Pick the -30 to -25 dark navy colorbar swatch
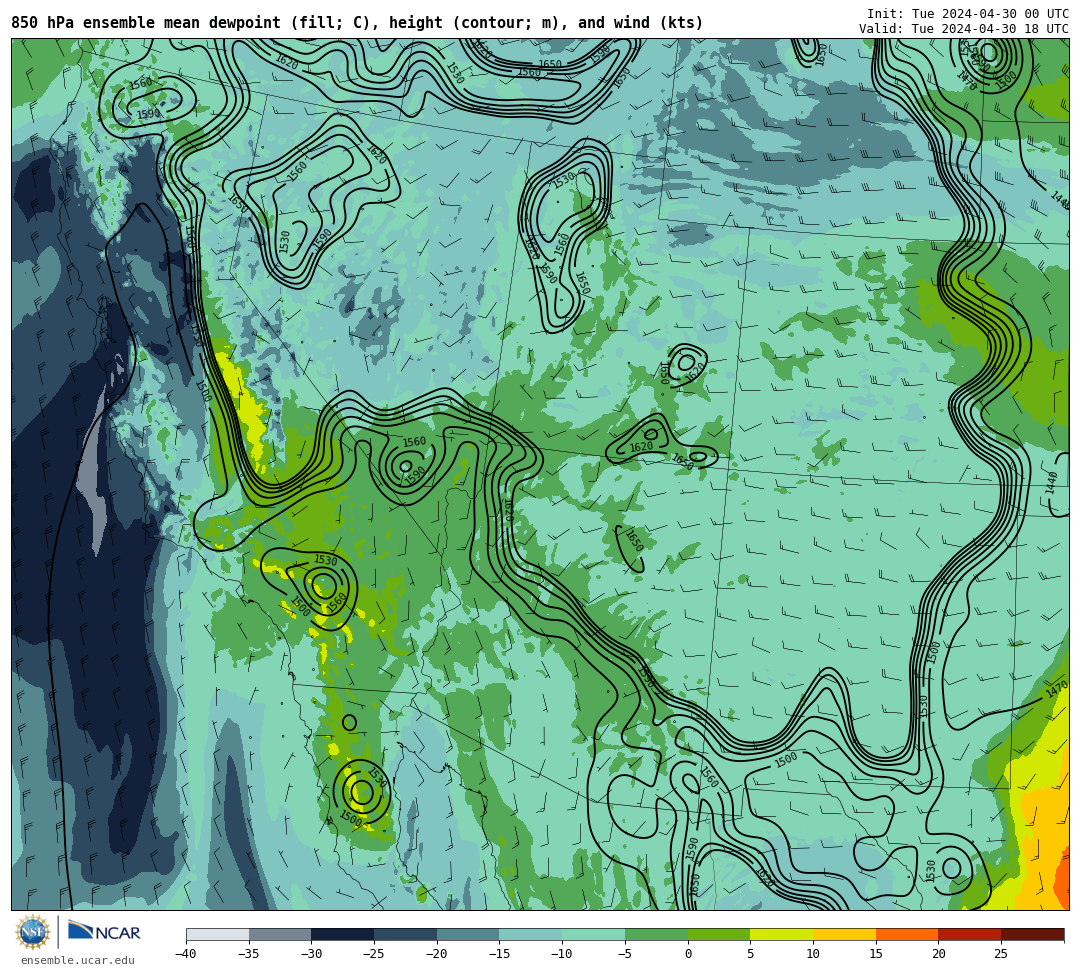This screenshot has height=973, width=1080. pos(342,934)
